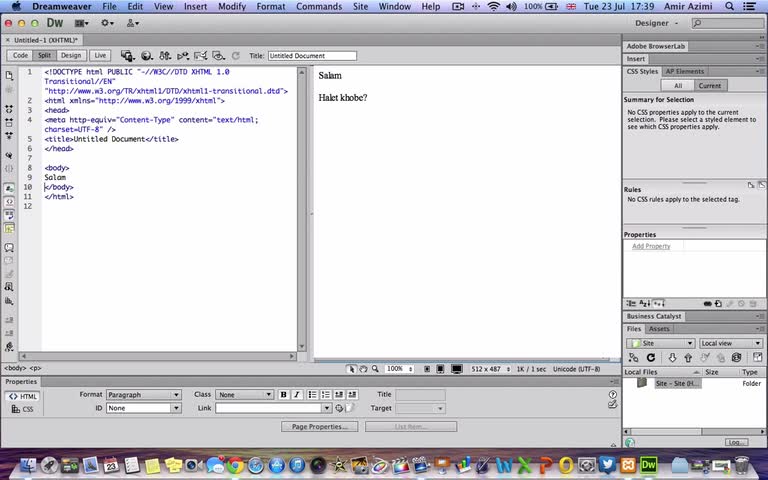The width and height of the screenshot is (768, 480).
Task: Open the Commands menu
Action: 319,6
